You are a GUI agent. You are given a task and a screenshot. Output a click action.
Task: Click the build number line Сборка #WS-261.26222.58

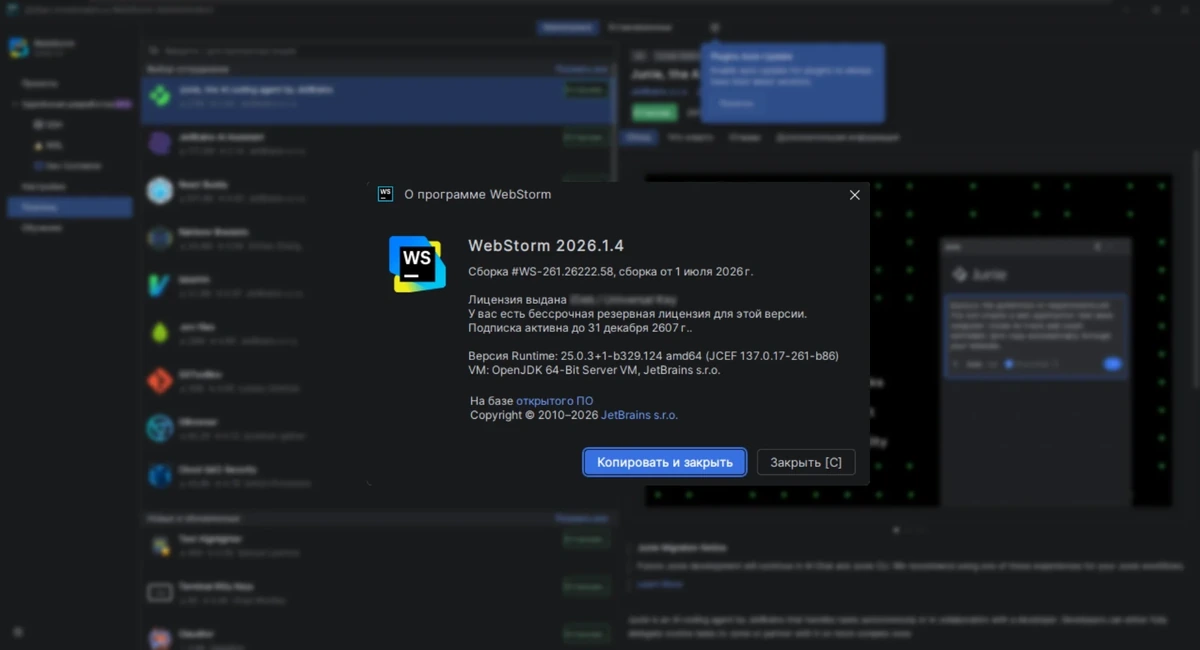point(611,271)
